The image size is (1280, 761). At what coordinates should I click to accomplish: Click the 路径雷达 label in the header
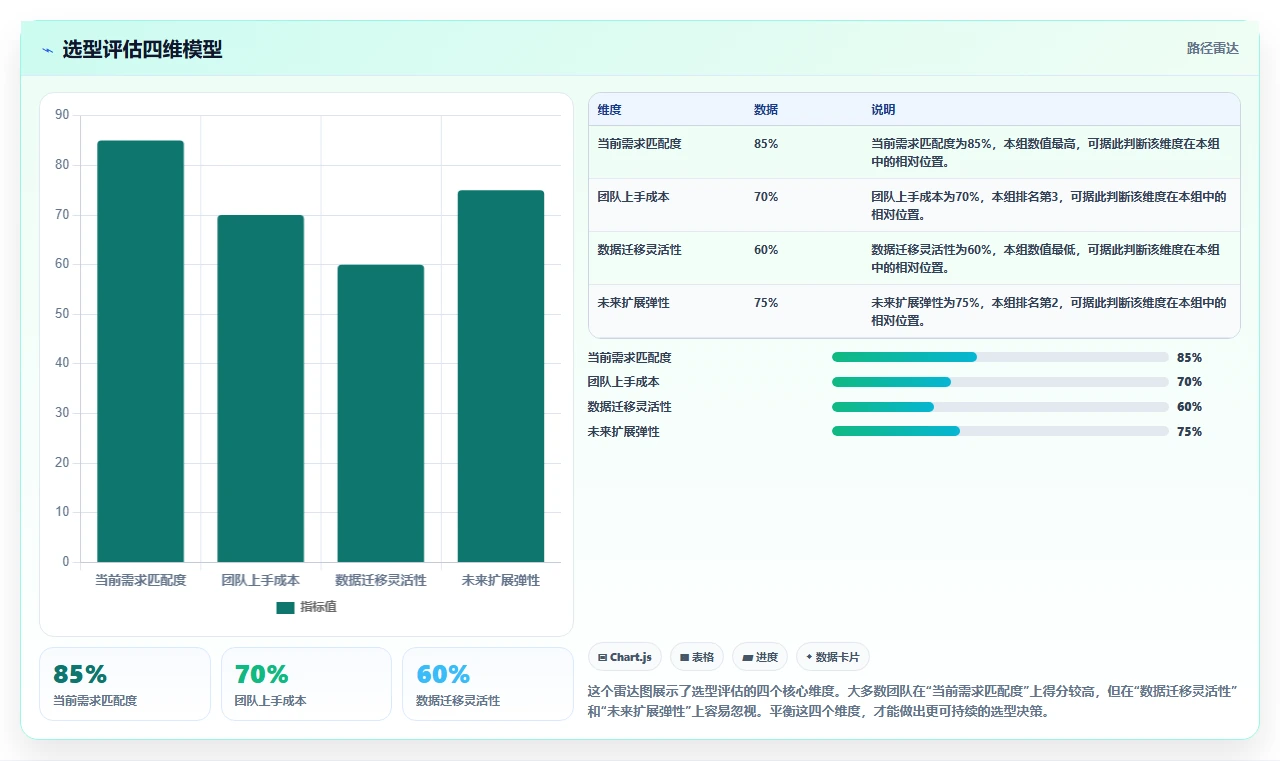pyautogui.click(x=1212, y=48)
